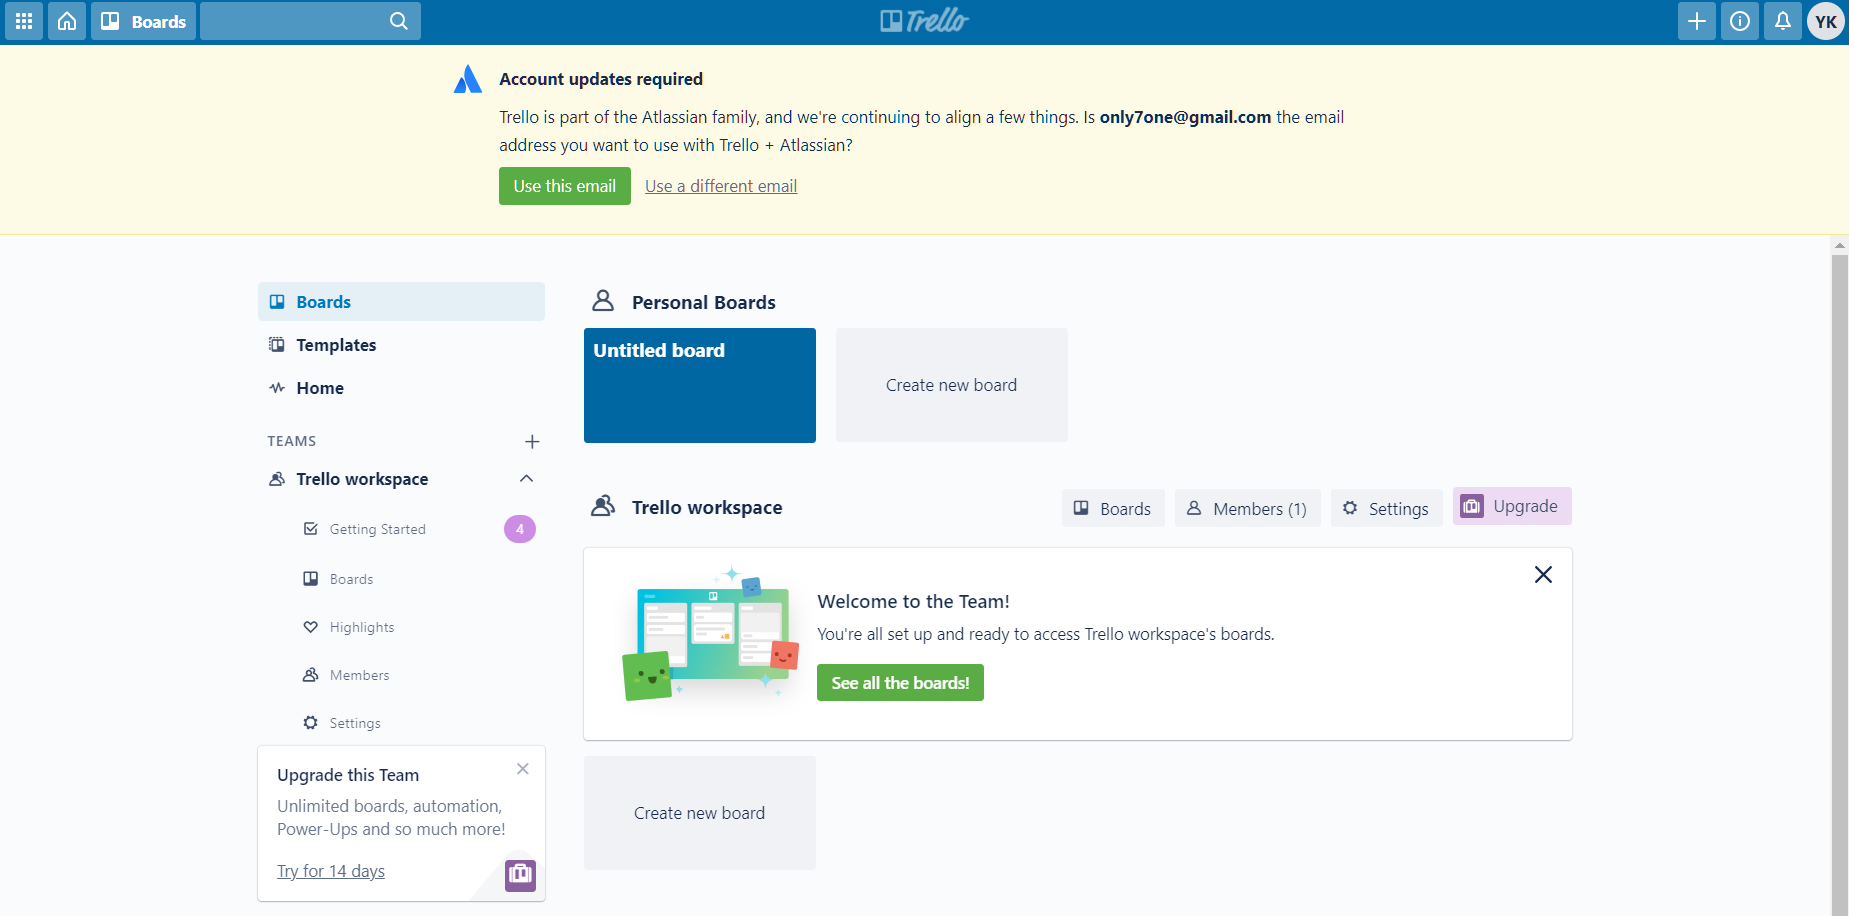This screenshot has height=916, width=1849.
Task: Open the create plus button in header
Action: (x=1697, y=21)
